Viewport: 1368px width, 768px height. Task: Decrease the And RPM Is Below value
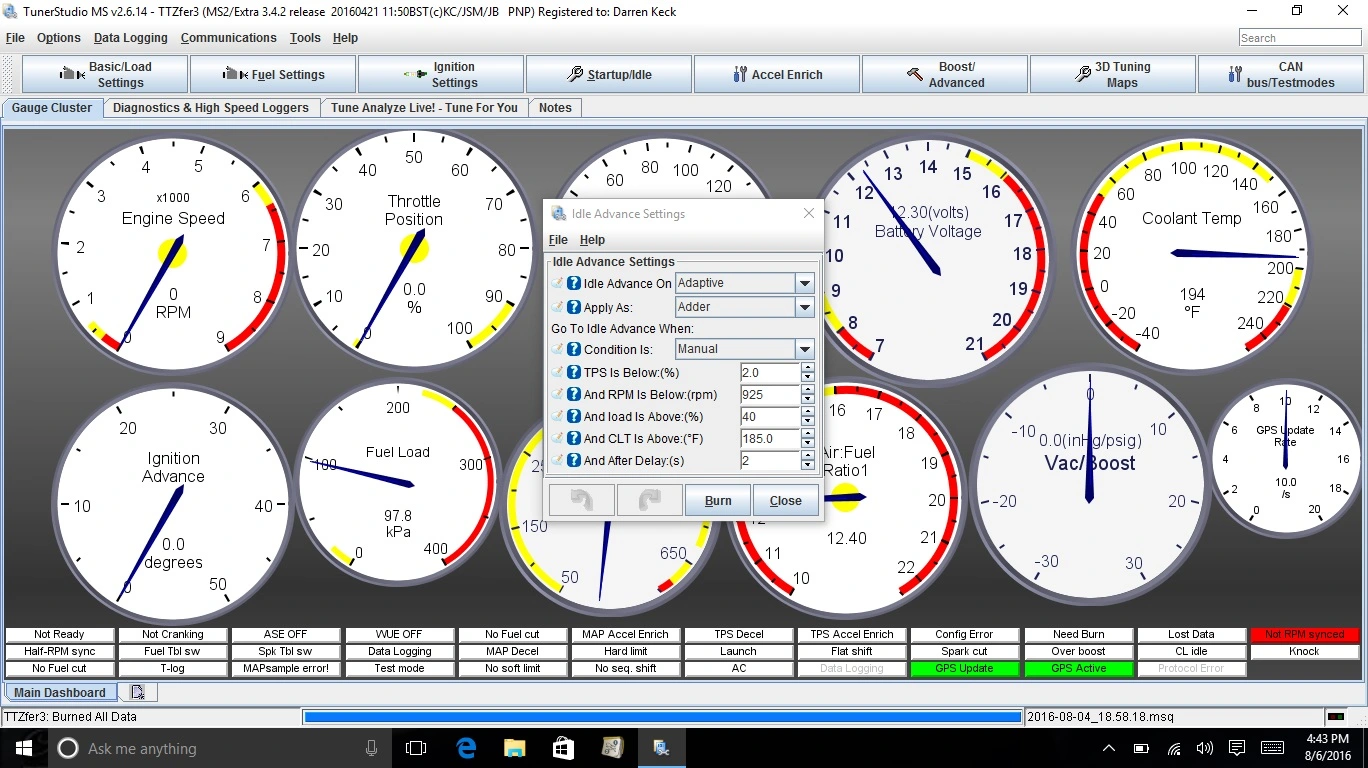click(x=807, y=400)
